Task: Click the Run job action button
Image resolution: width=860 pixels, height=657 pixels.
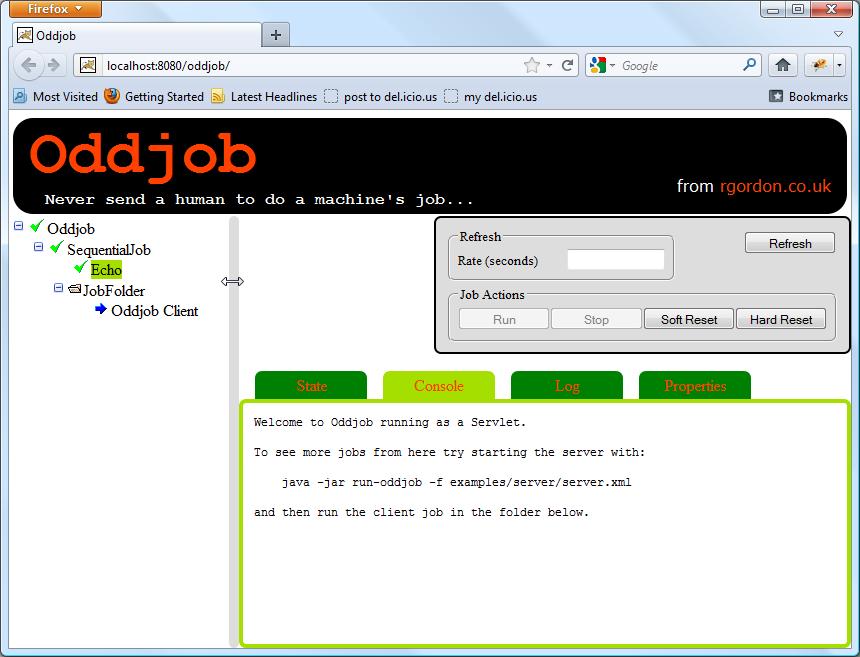Action: click(x=504, y=319)
